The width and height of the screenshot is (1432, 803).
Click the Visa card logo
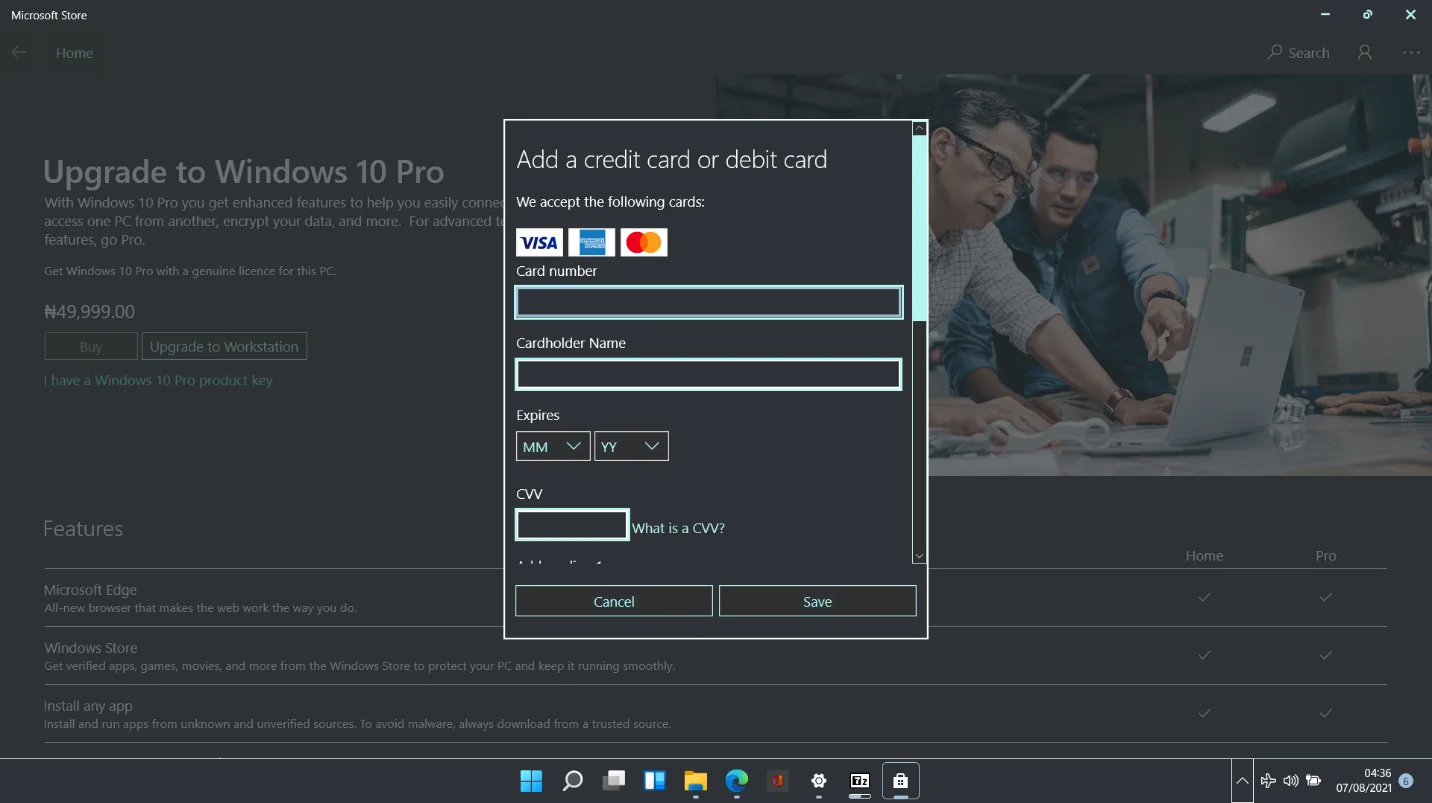coord(539,242)
